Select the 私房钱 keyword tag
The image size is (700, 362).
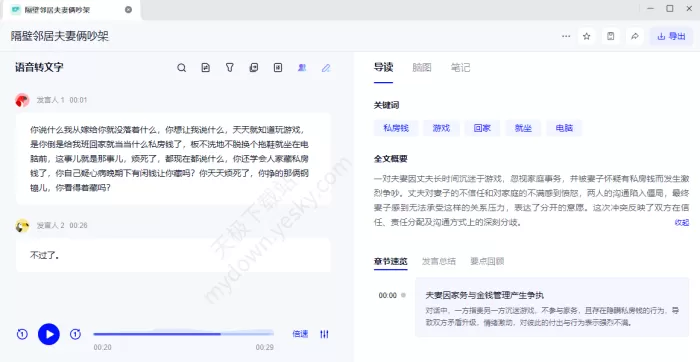click(x=396, y=128)
